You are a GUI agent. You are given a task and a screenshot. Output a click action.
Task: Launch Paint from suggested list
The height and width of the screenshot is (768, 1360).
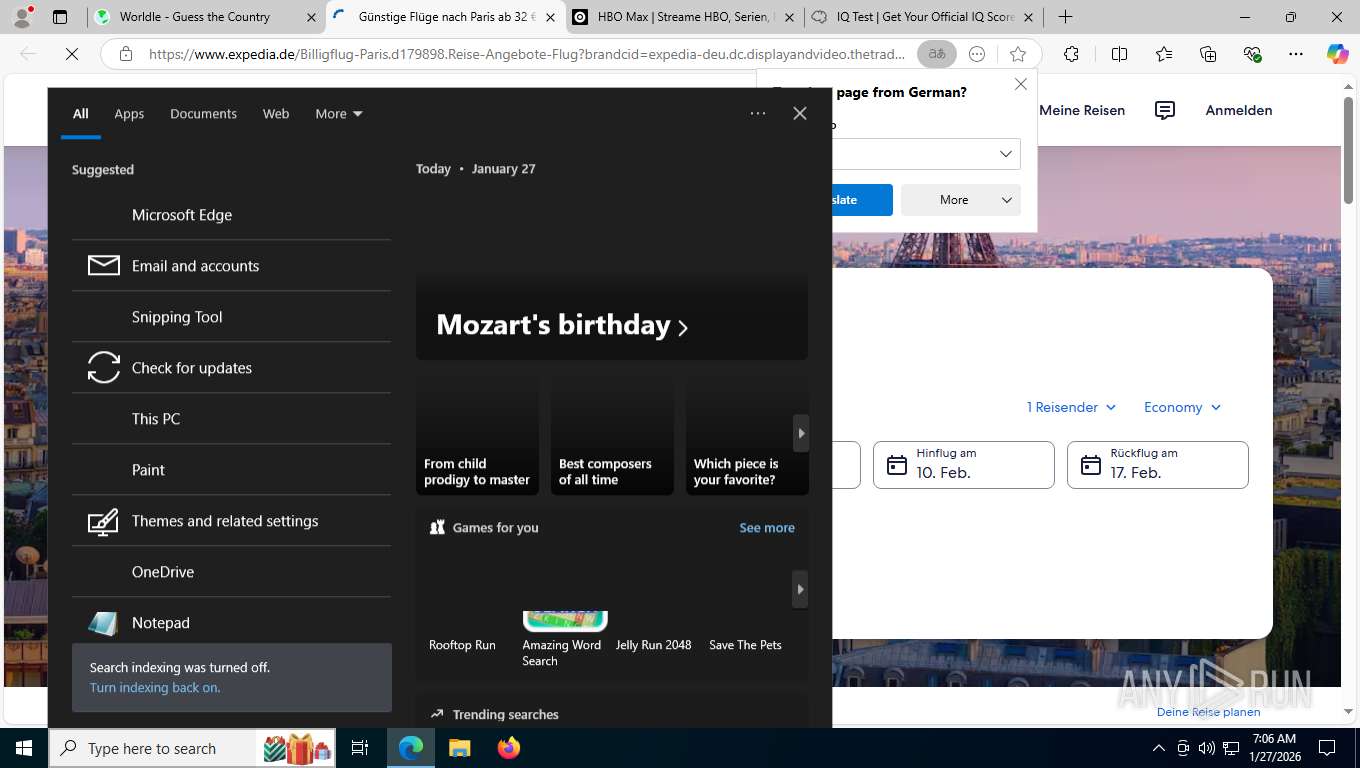(231, 470)
